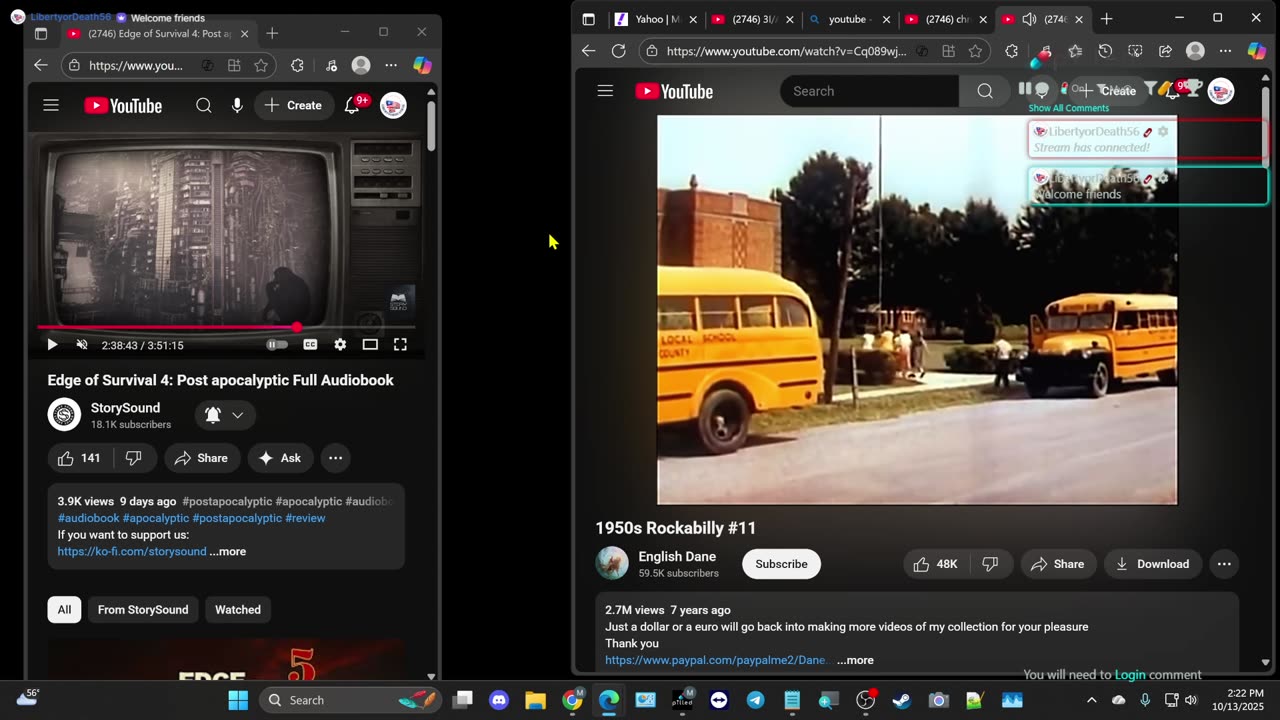Image resolution: width=1280 pixels, height=720 pixels.
Task: Open English Dane channel avatar
Action: pyautogui.click(x=612, y=563)
